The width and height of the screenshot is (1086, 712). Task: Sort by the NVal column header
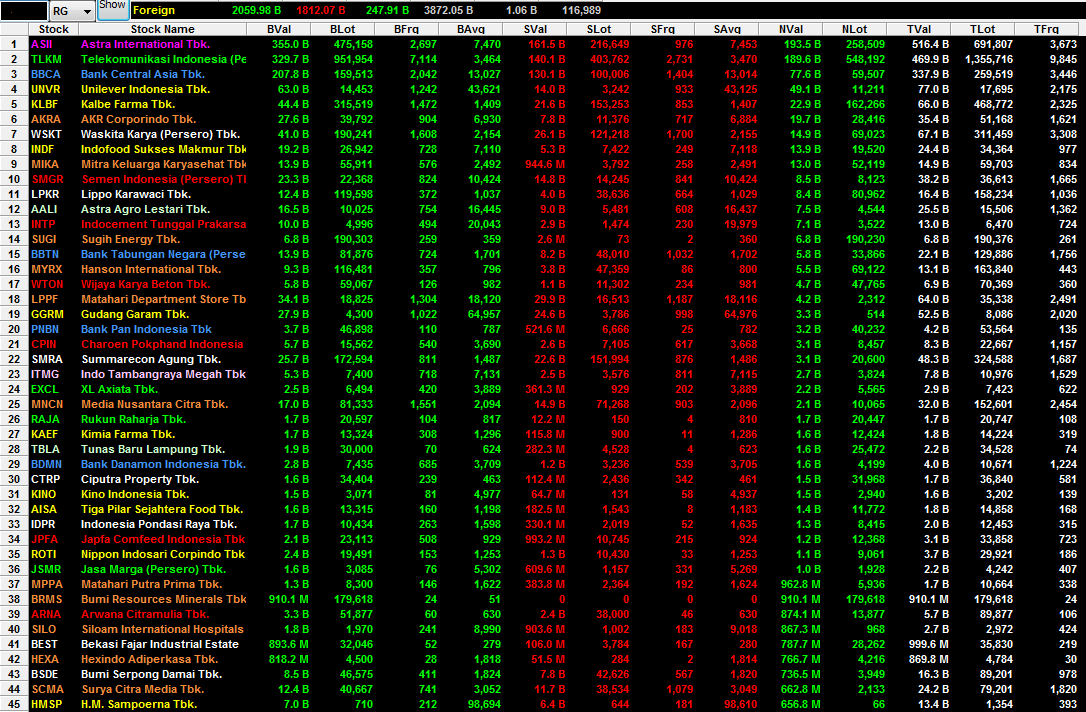(790, 29)
